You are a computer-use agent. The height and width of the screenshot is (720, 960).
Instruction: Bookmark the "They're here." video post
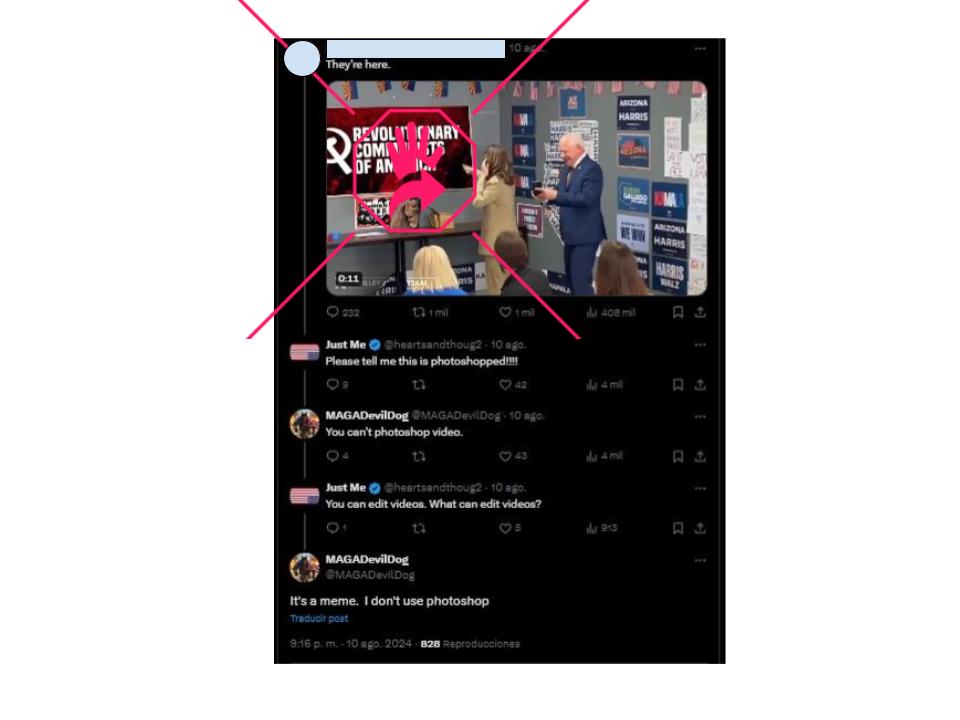678,312
